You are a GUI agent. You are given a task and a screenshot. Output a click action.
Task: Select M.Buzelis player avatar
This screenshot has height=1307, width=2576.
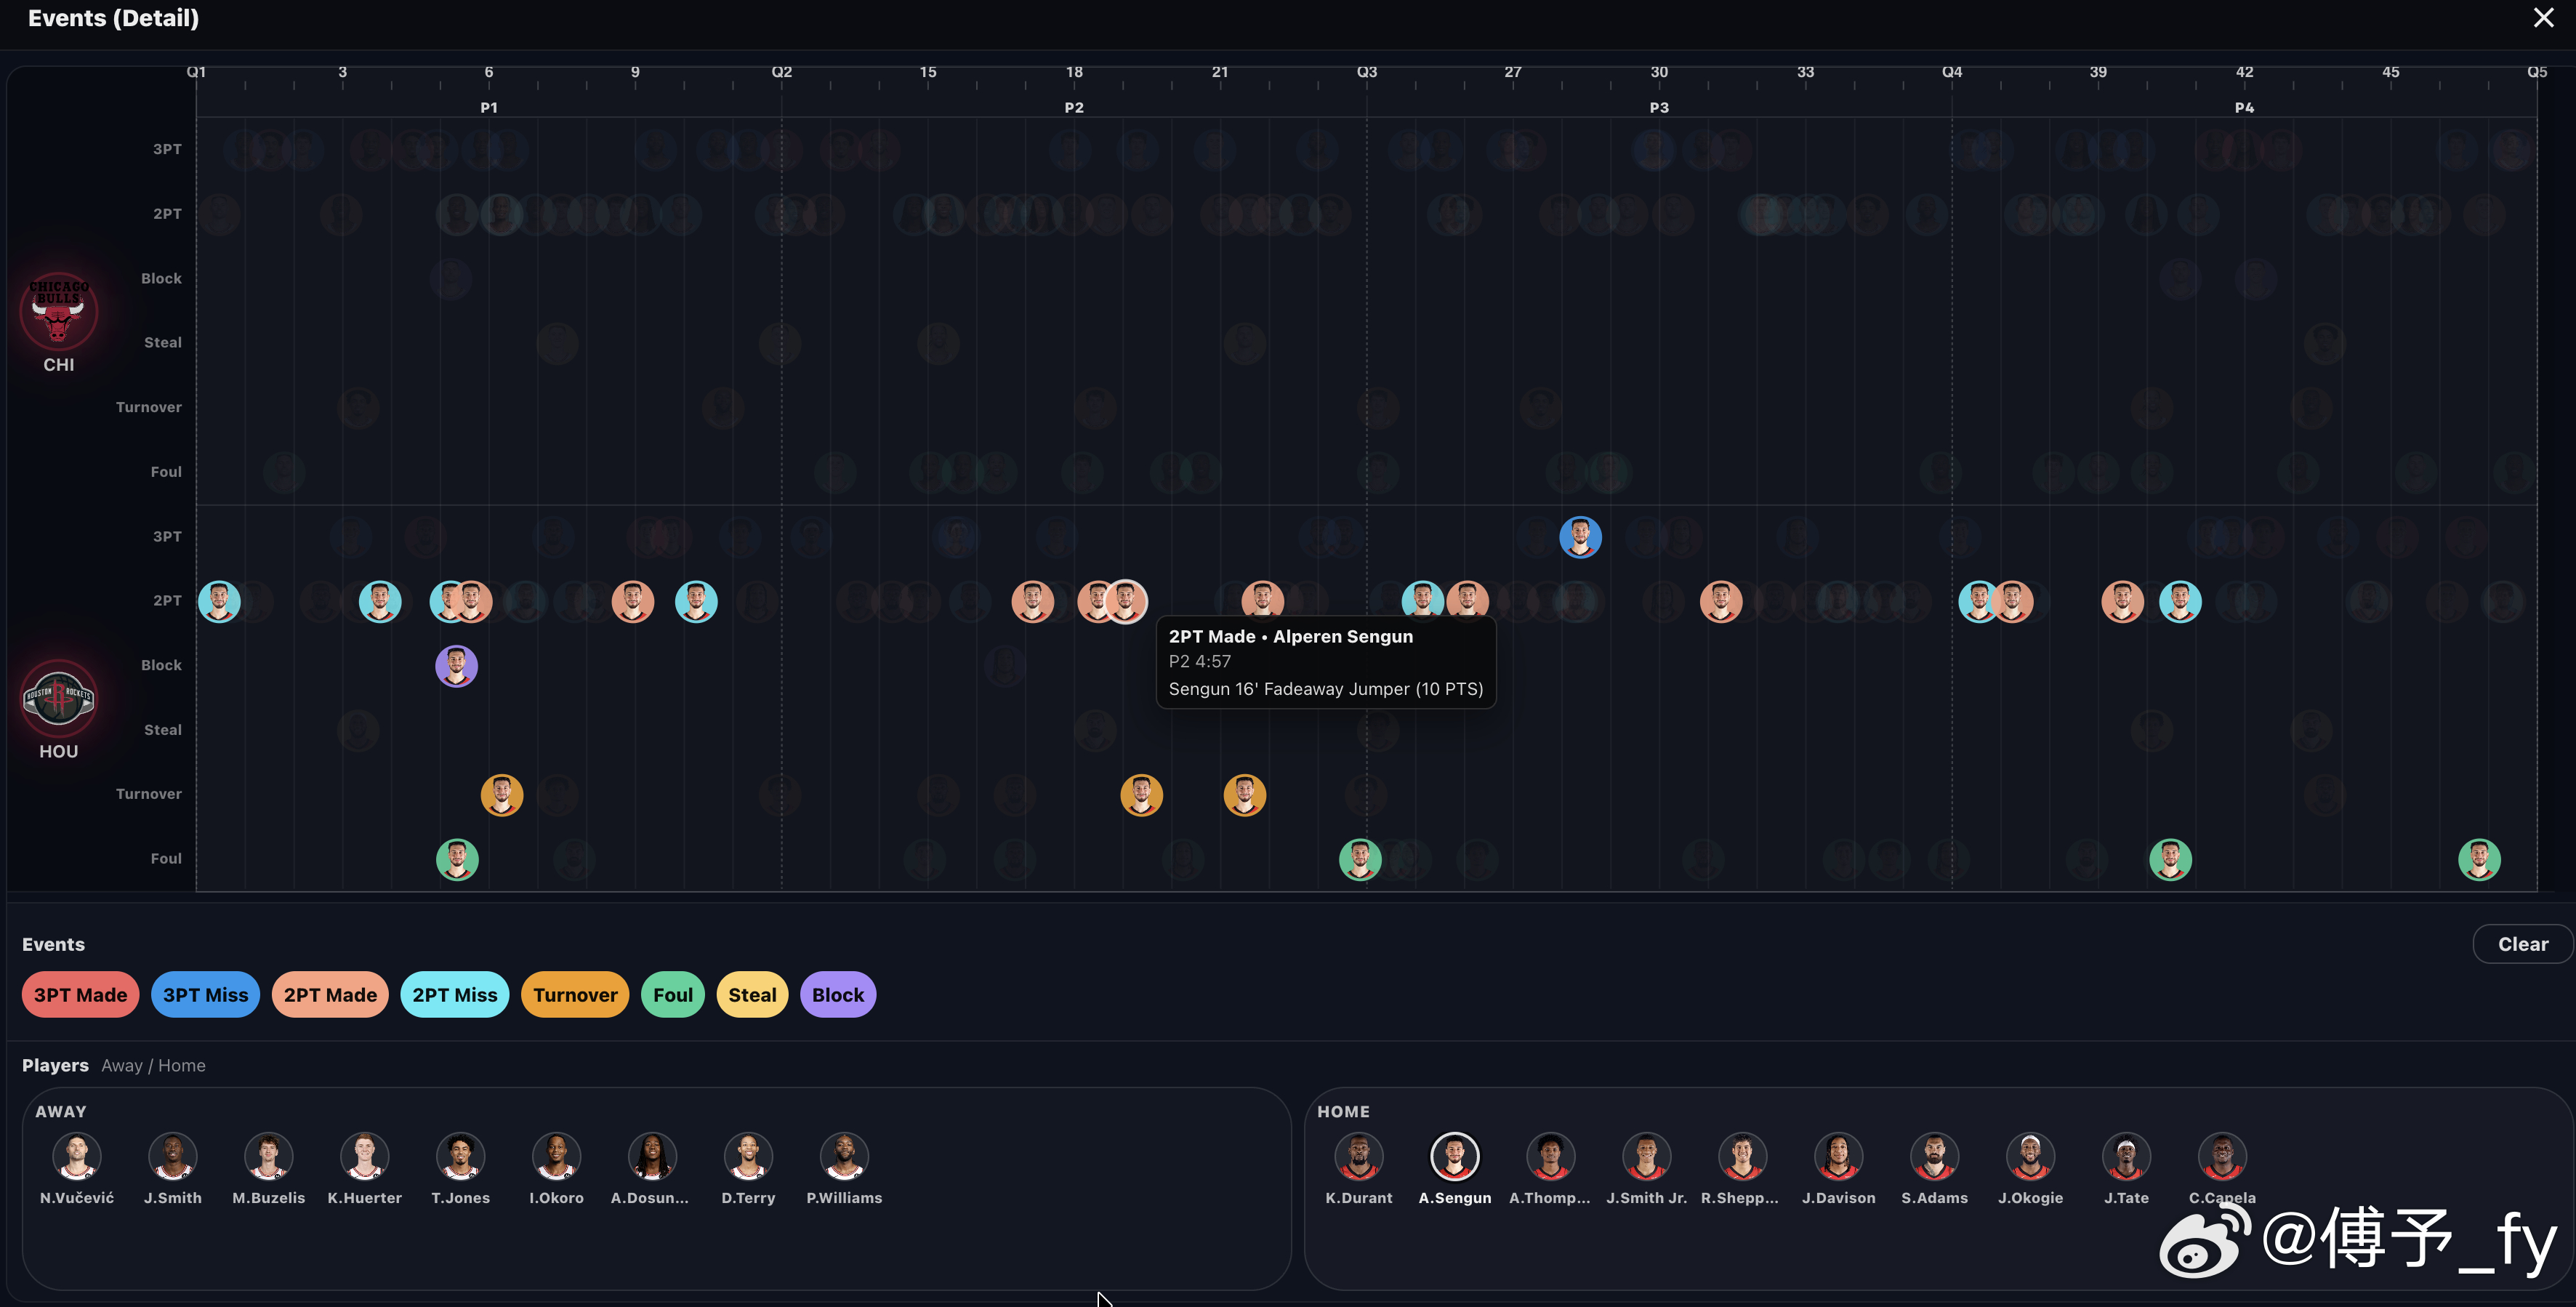click(268, 1157)
